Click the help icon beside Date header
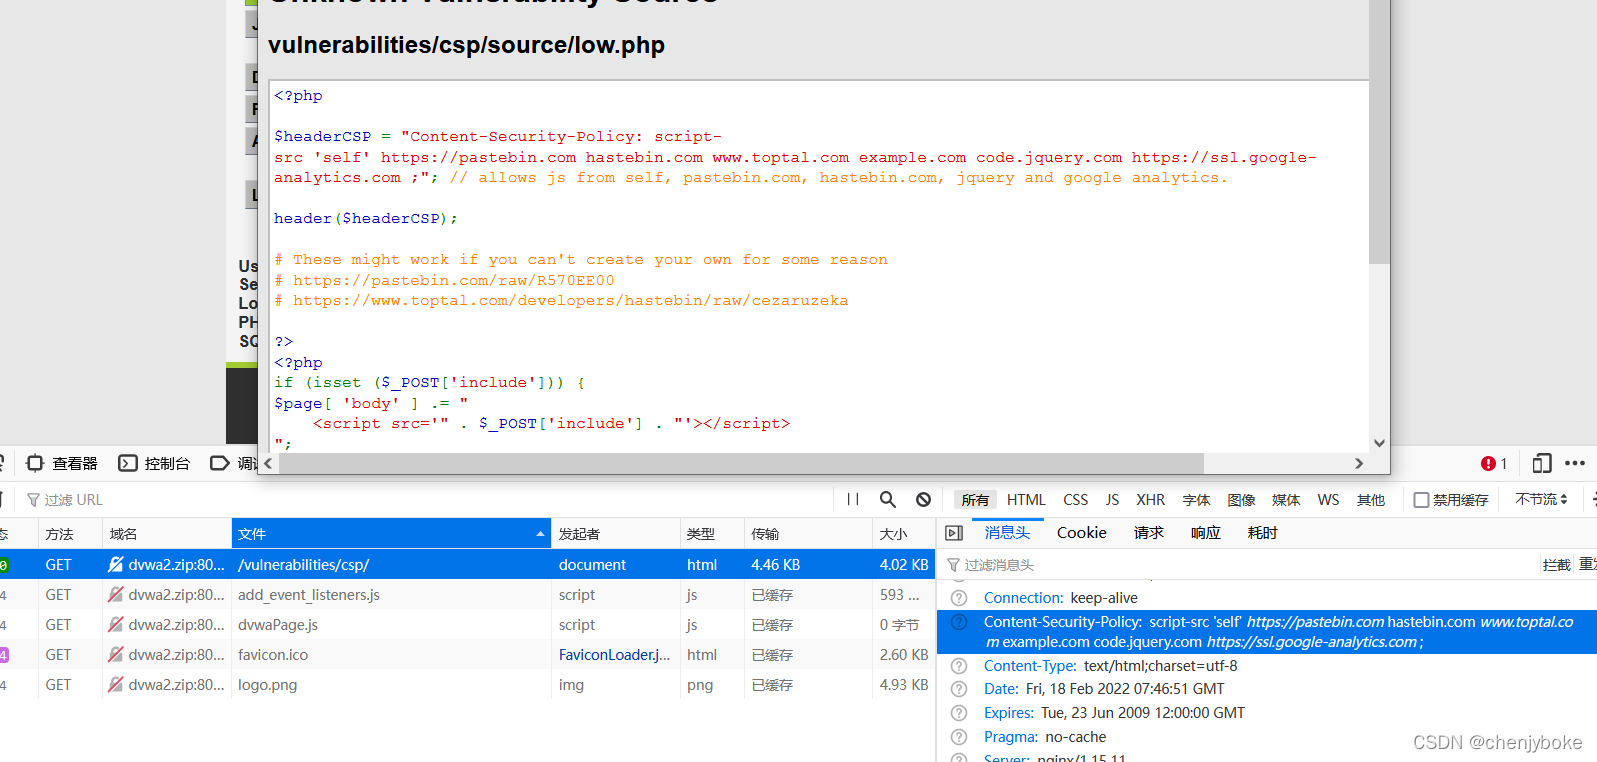 tap(959, 689)
